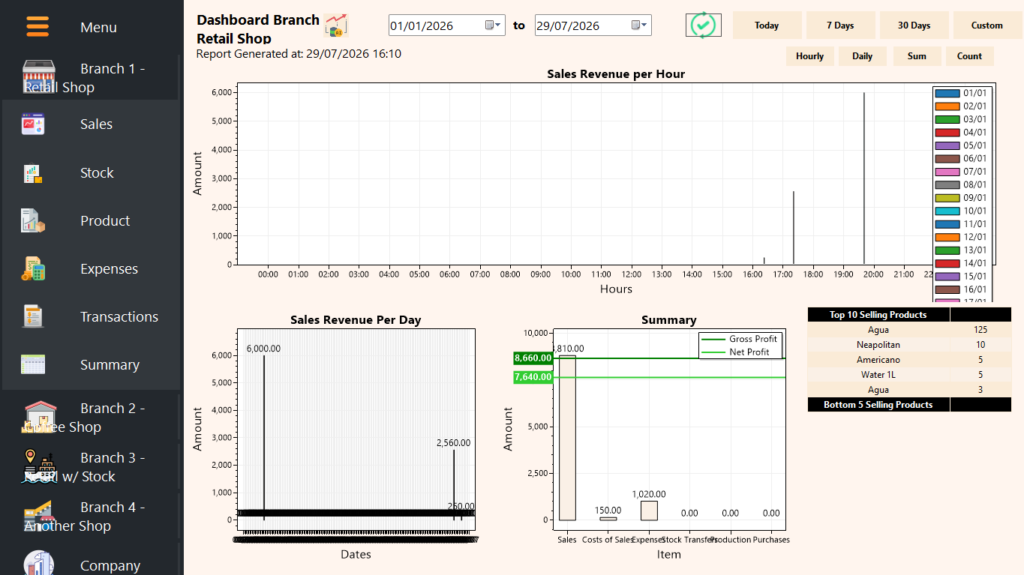Click the Top 10 Selling Products header
Viewport: 1024px width, 575px height.
click(878, 315)
